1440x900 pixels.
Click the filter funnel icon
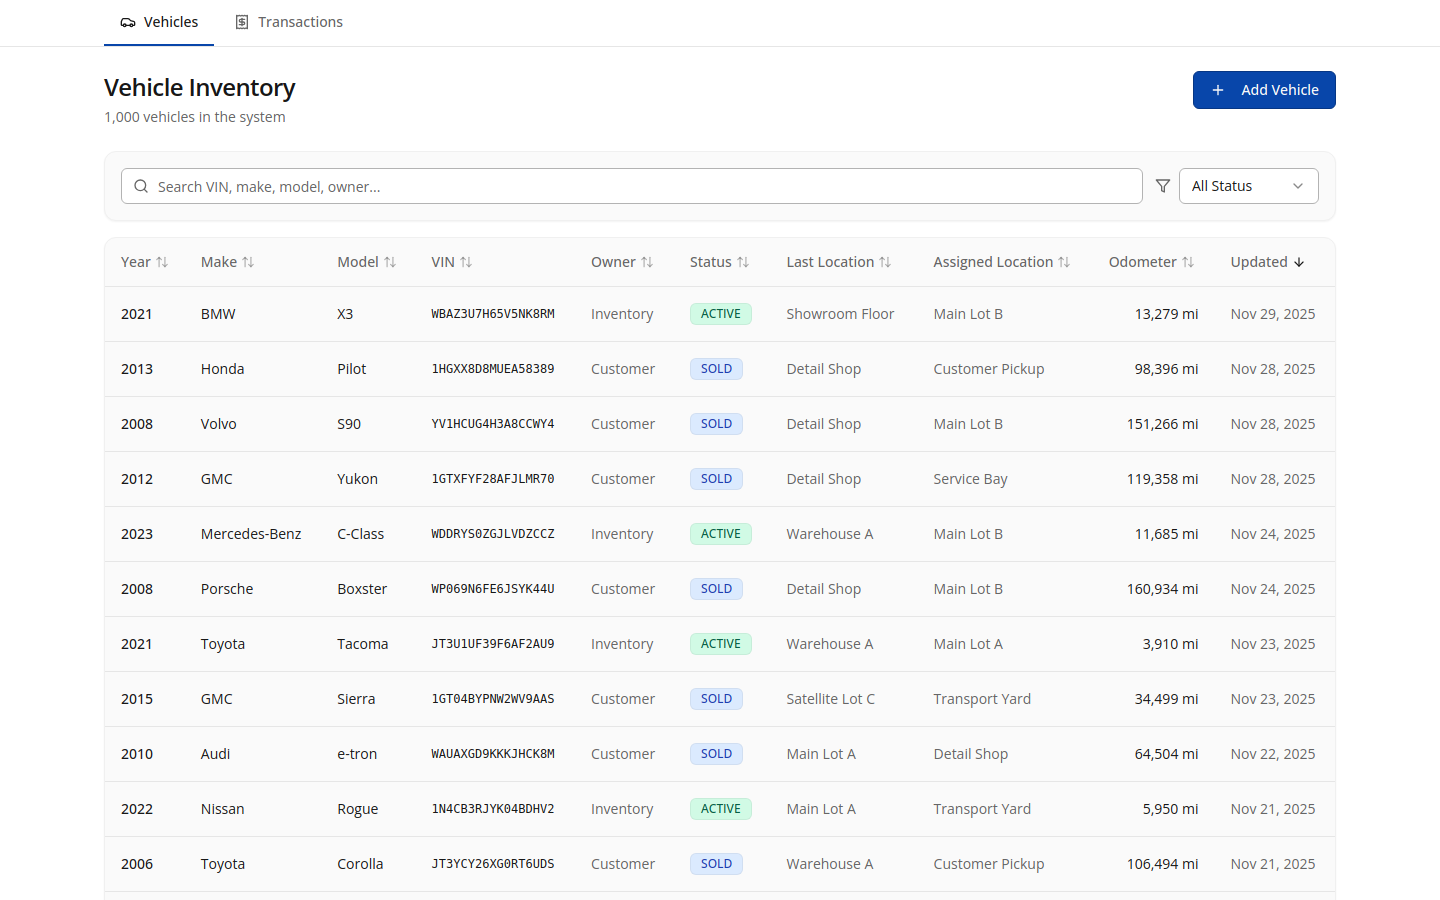click(x=1163, y=186)
